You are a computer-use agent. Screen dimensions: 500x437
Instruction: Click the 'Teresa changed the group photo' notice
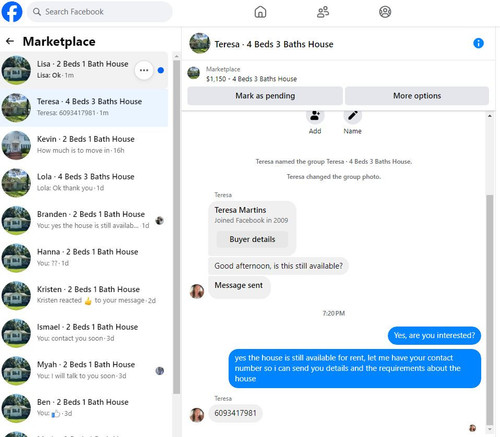334,177
